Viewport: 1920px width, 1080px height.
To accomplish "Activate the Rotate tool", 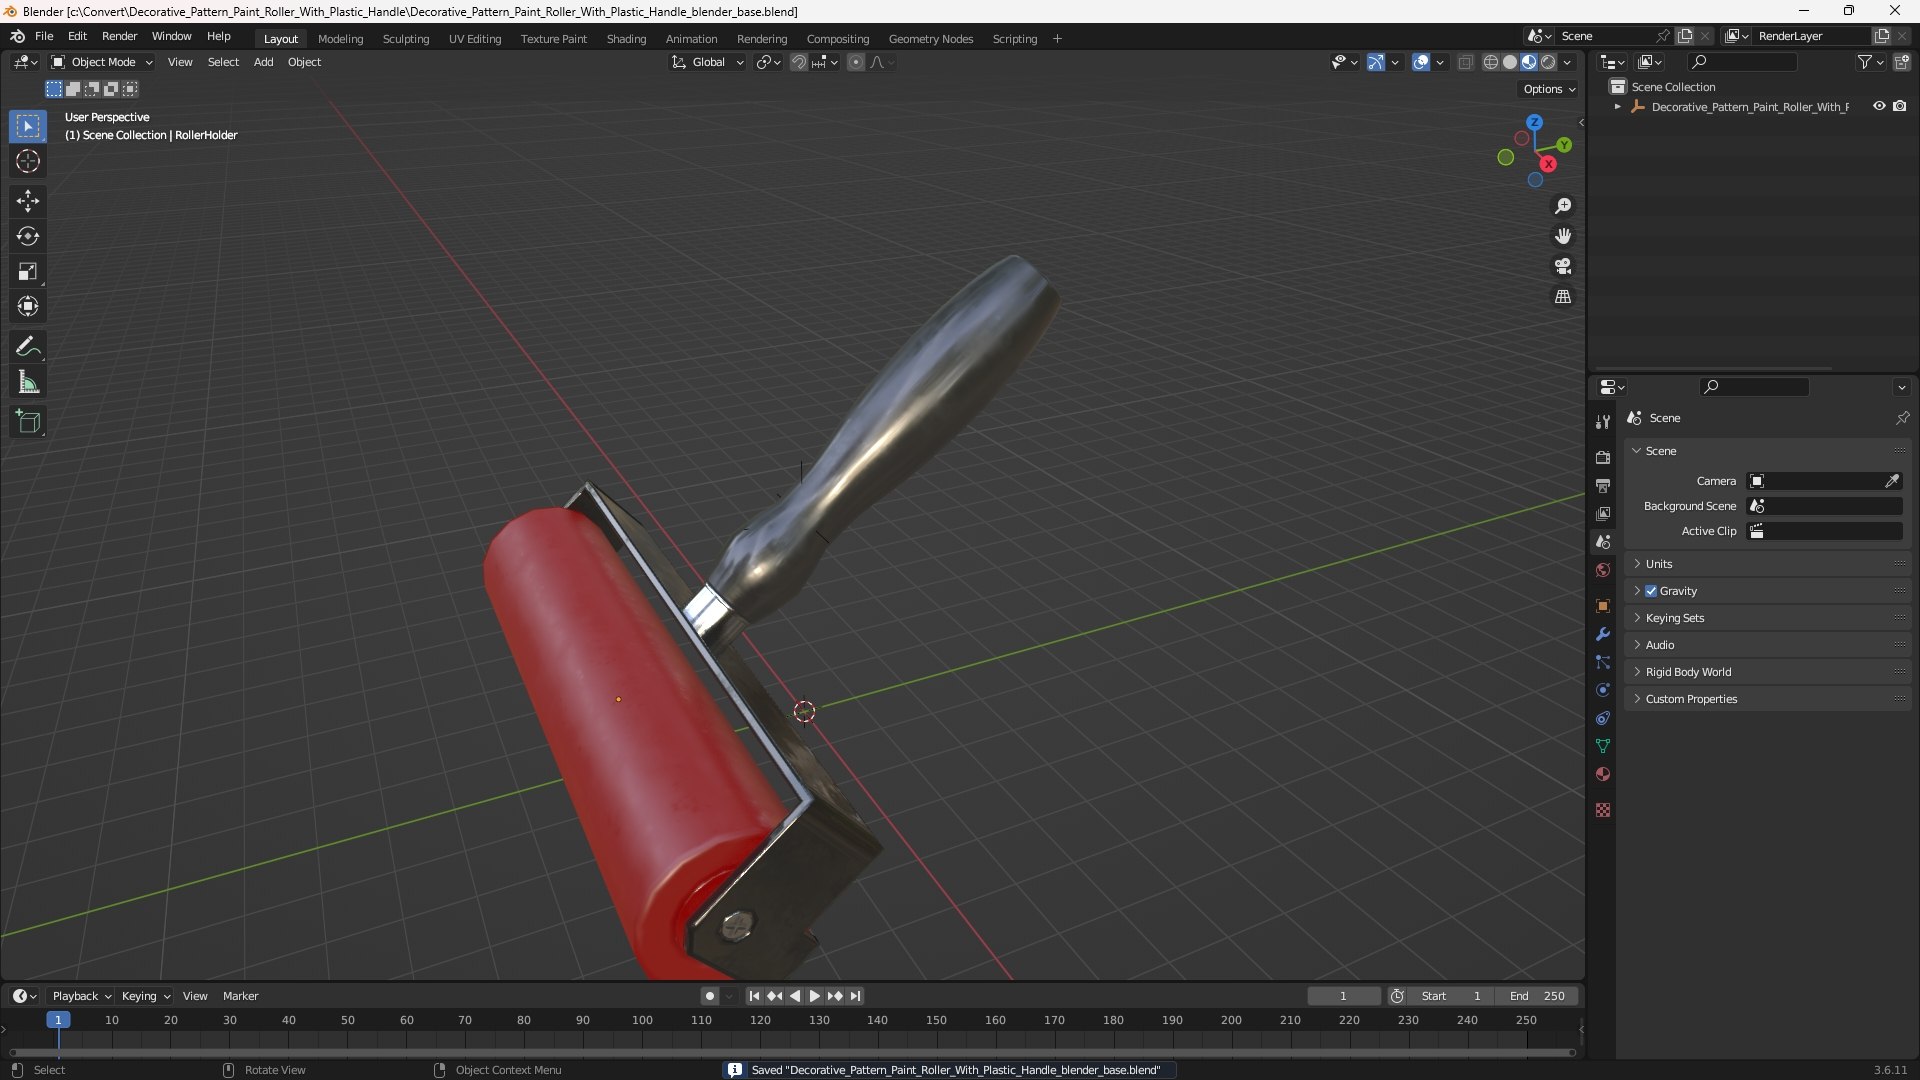I will [x=28, y=236].
